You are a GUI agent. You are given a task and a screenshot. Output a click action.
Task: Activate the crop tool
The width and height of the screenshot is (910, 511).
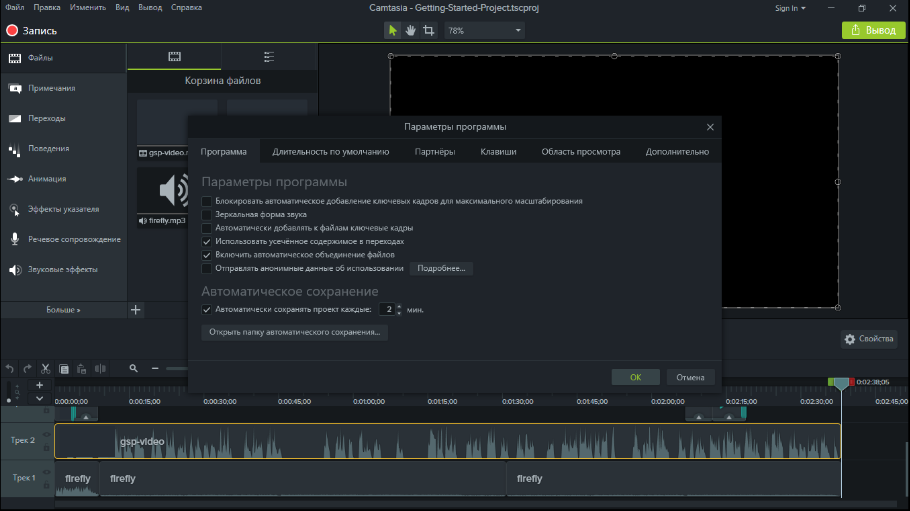428,31
